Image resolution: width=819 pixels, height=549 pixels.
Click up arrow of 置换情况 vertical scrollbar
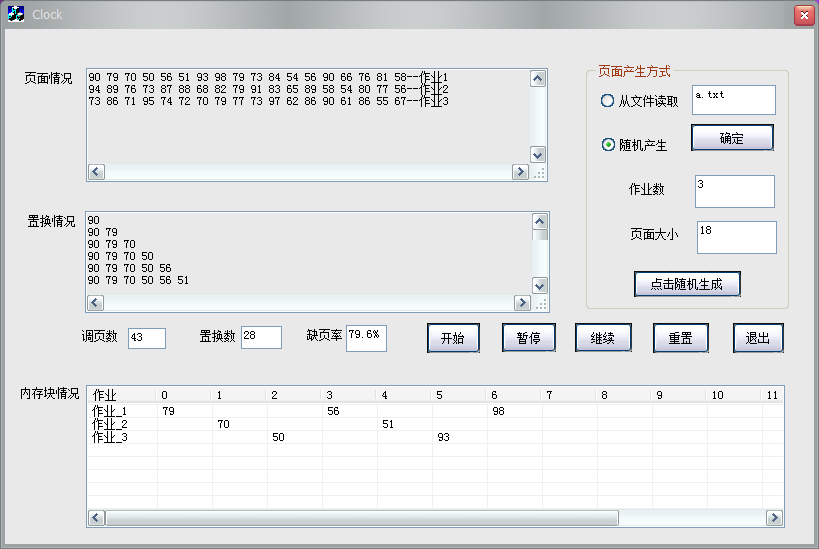click(540, 221)
